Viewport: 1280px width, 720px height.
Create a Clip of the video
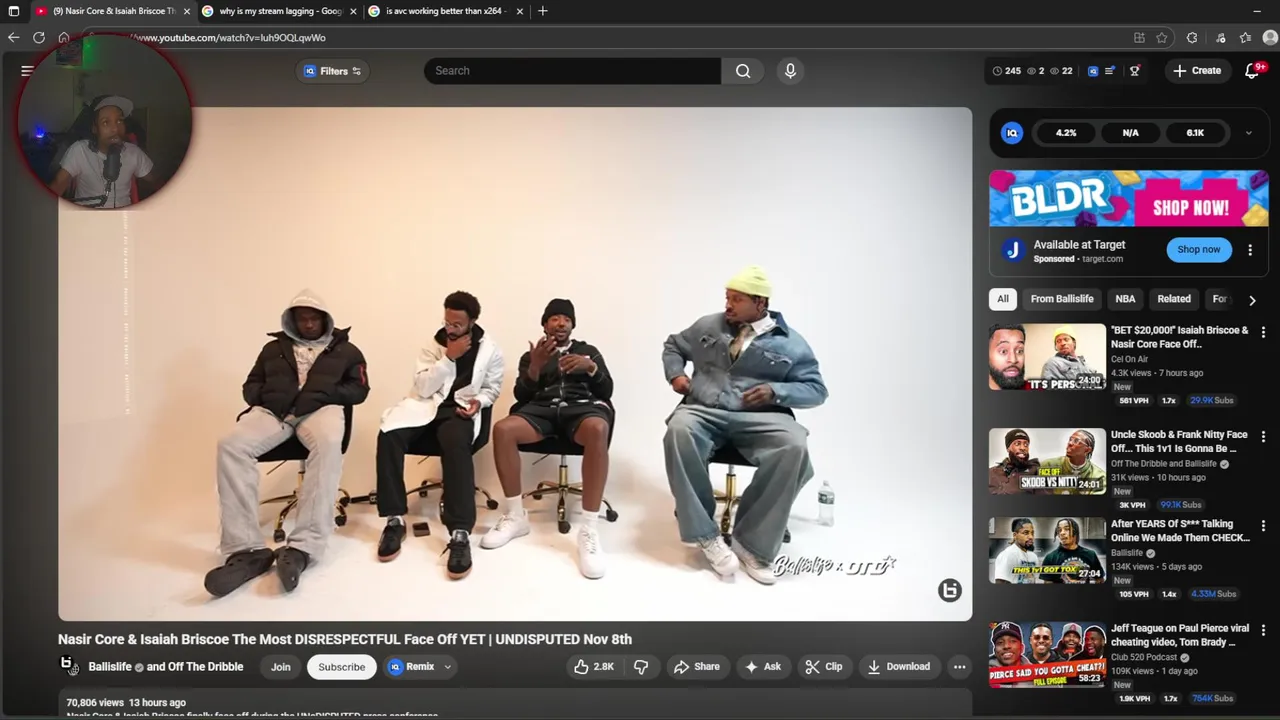[825, 667]
